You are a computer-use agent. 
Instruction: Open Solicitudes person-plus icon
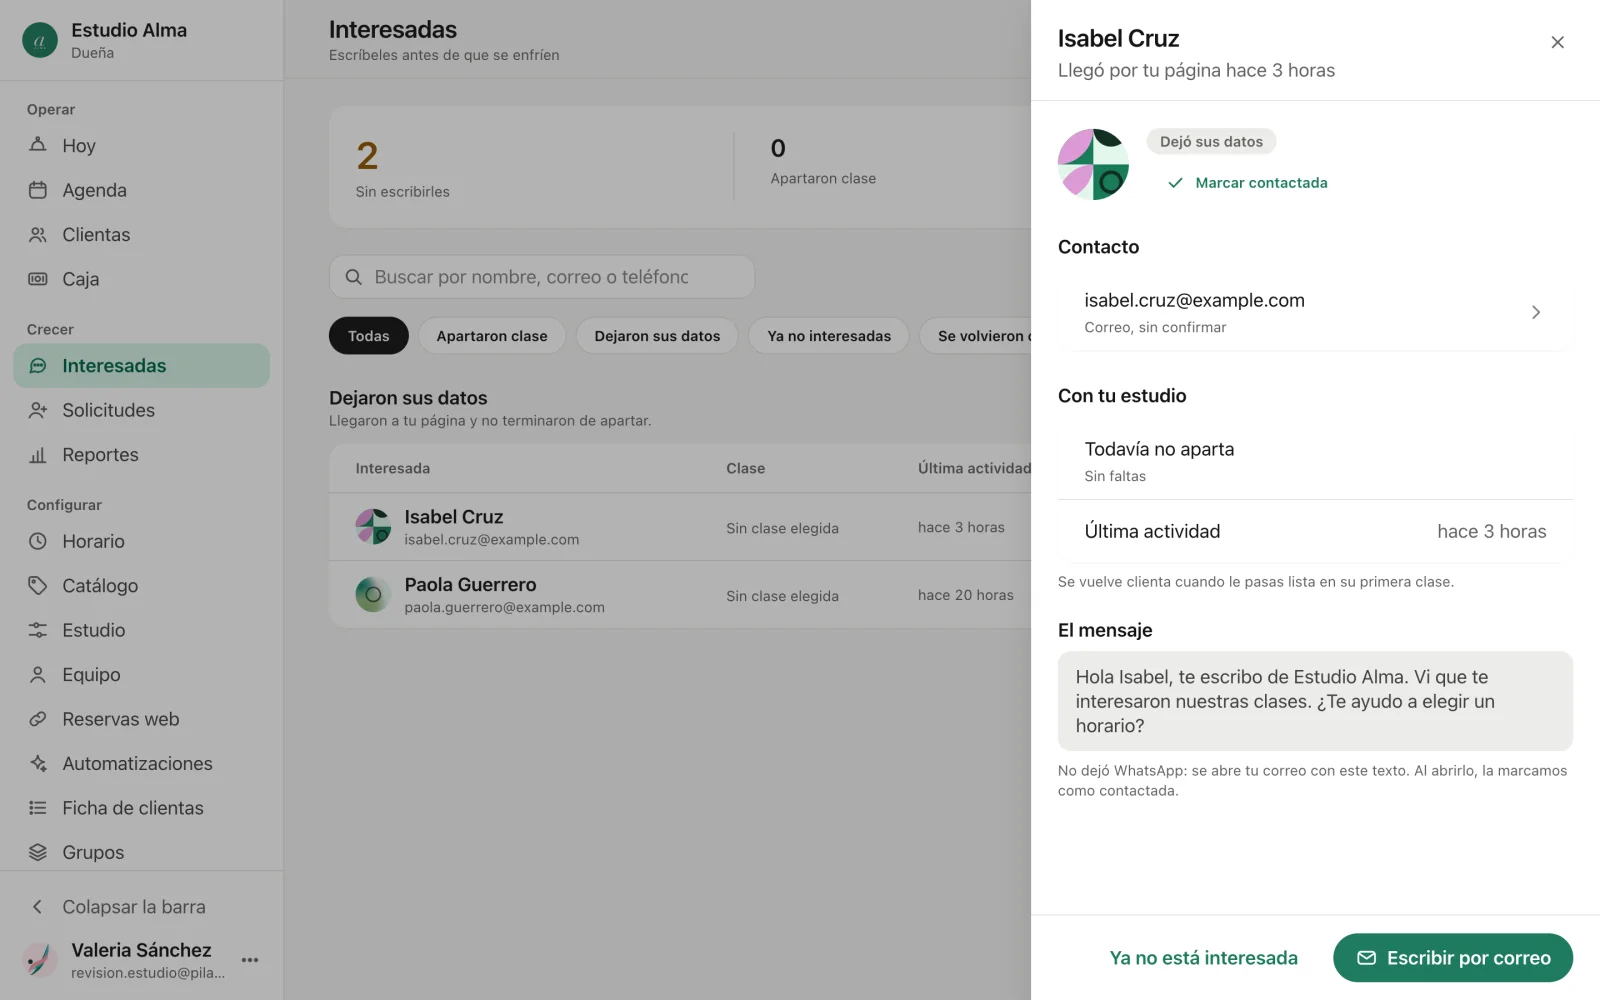[38, 410]
